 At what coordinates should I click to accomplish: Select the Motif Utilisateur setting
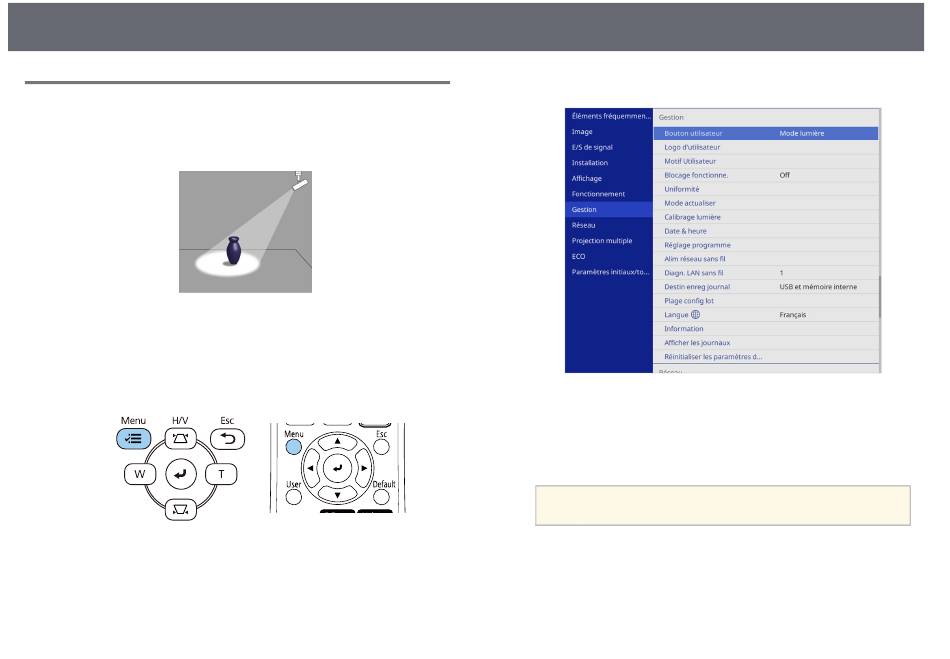click(x=766, y=161)
